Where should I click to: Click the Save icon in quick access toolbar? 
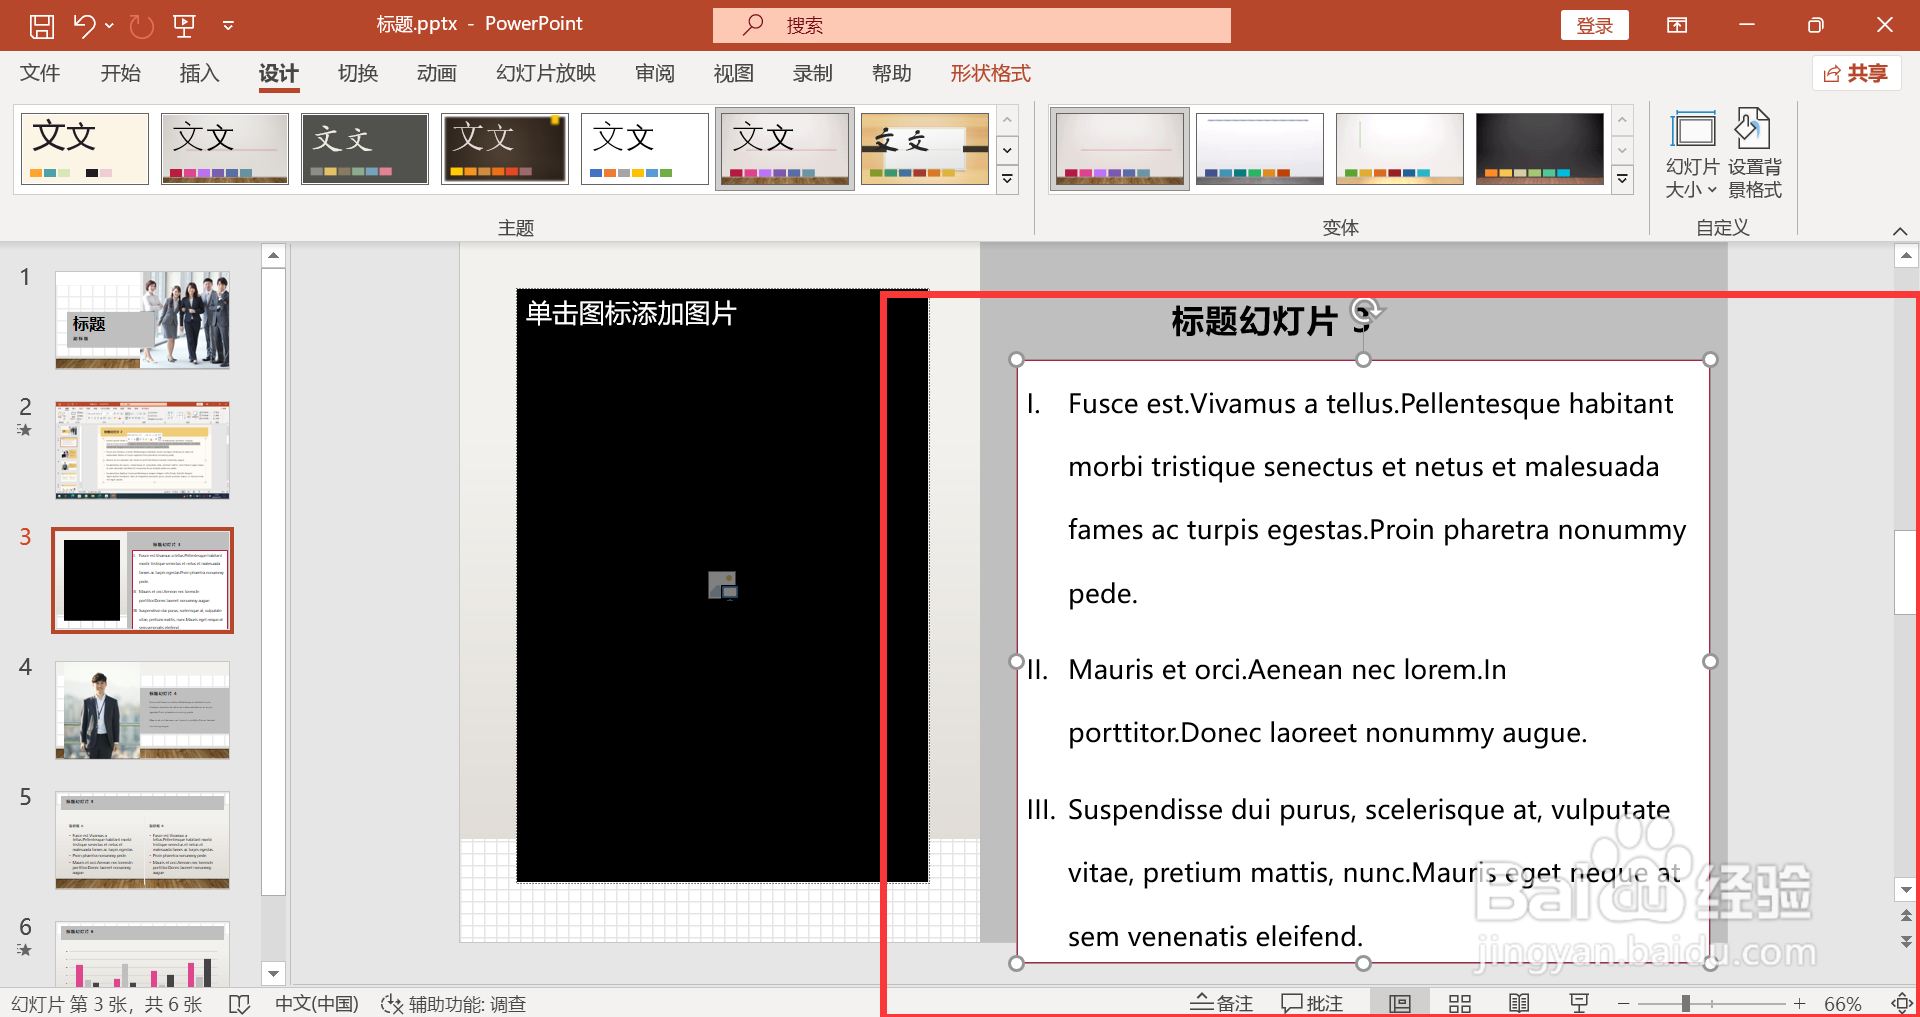pos(41,26)
